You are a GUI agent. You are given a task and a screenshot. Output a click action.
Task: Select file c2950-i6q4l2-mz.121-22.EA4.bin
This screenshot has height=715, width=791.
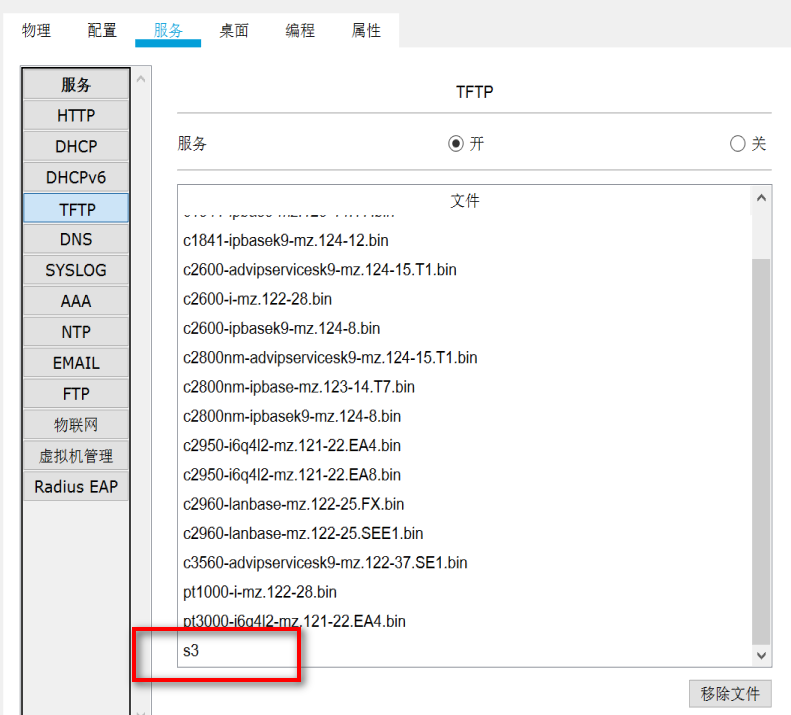(292, 446)
